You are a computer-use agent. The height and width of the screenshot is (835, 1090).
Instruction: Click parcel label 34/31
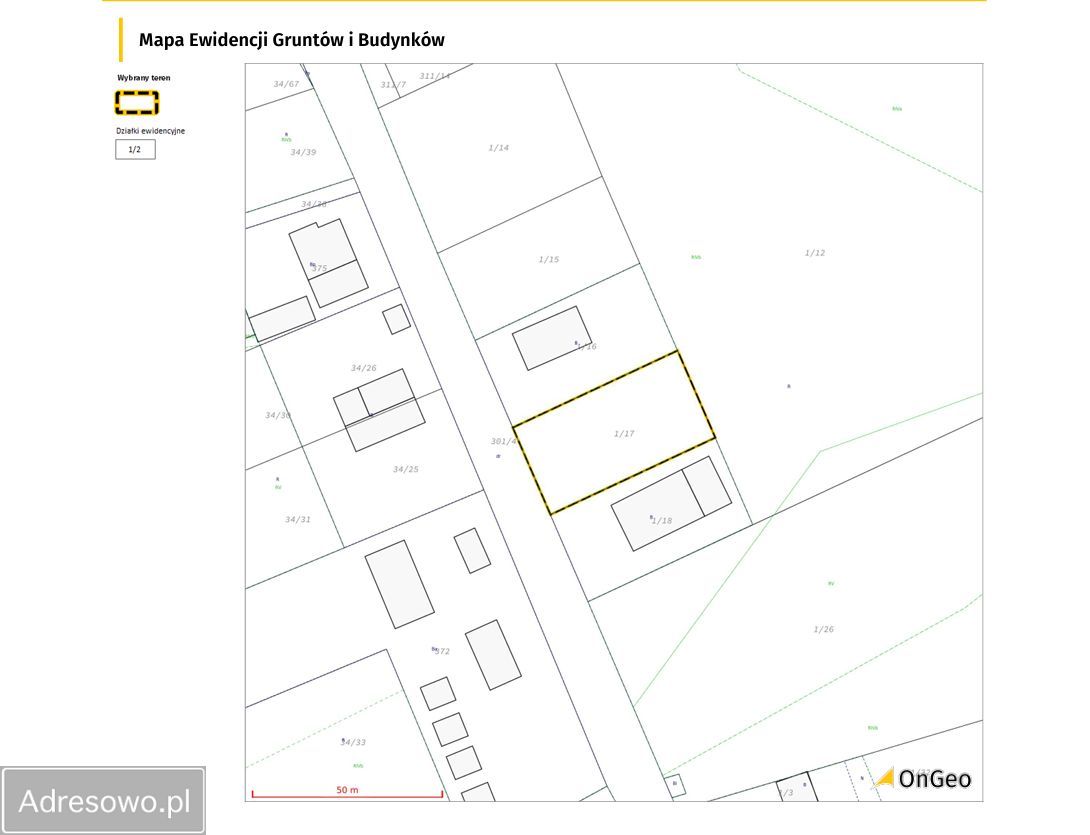[298, 519]
